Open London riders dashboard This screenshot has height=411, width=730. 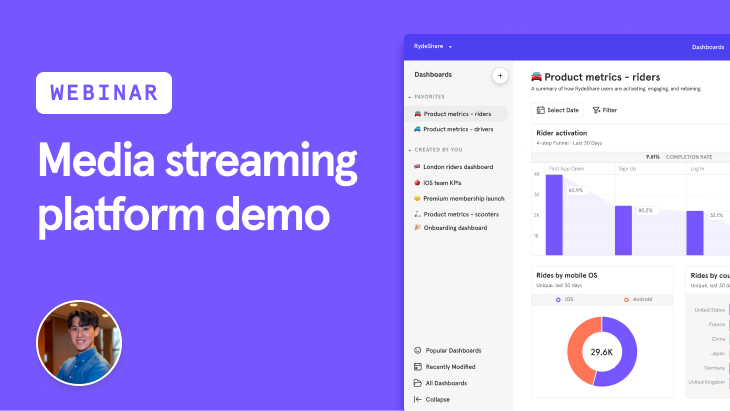456,167
